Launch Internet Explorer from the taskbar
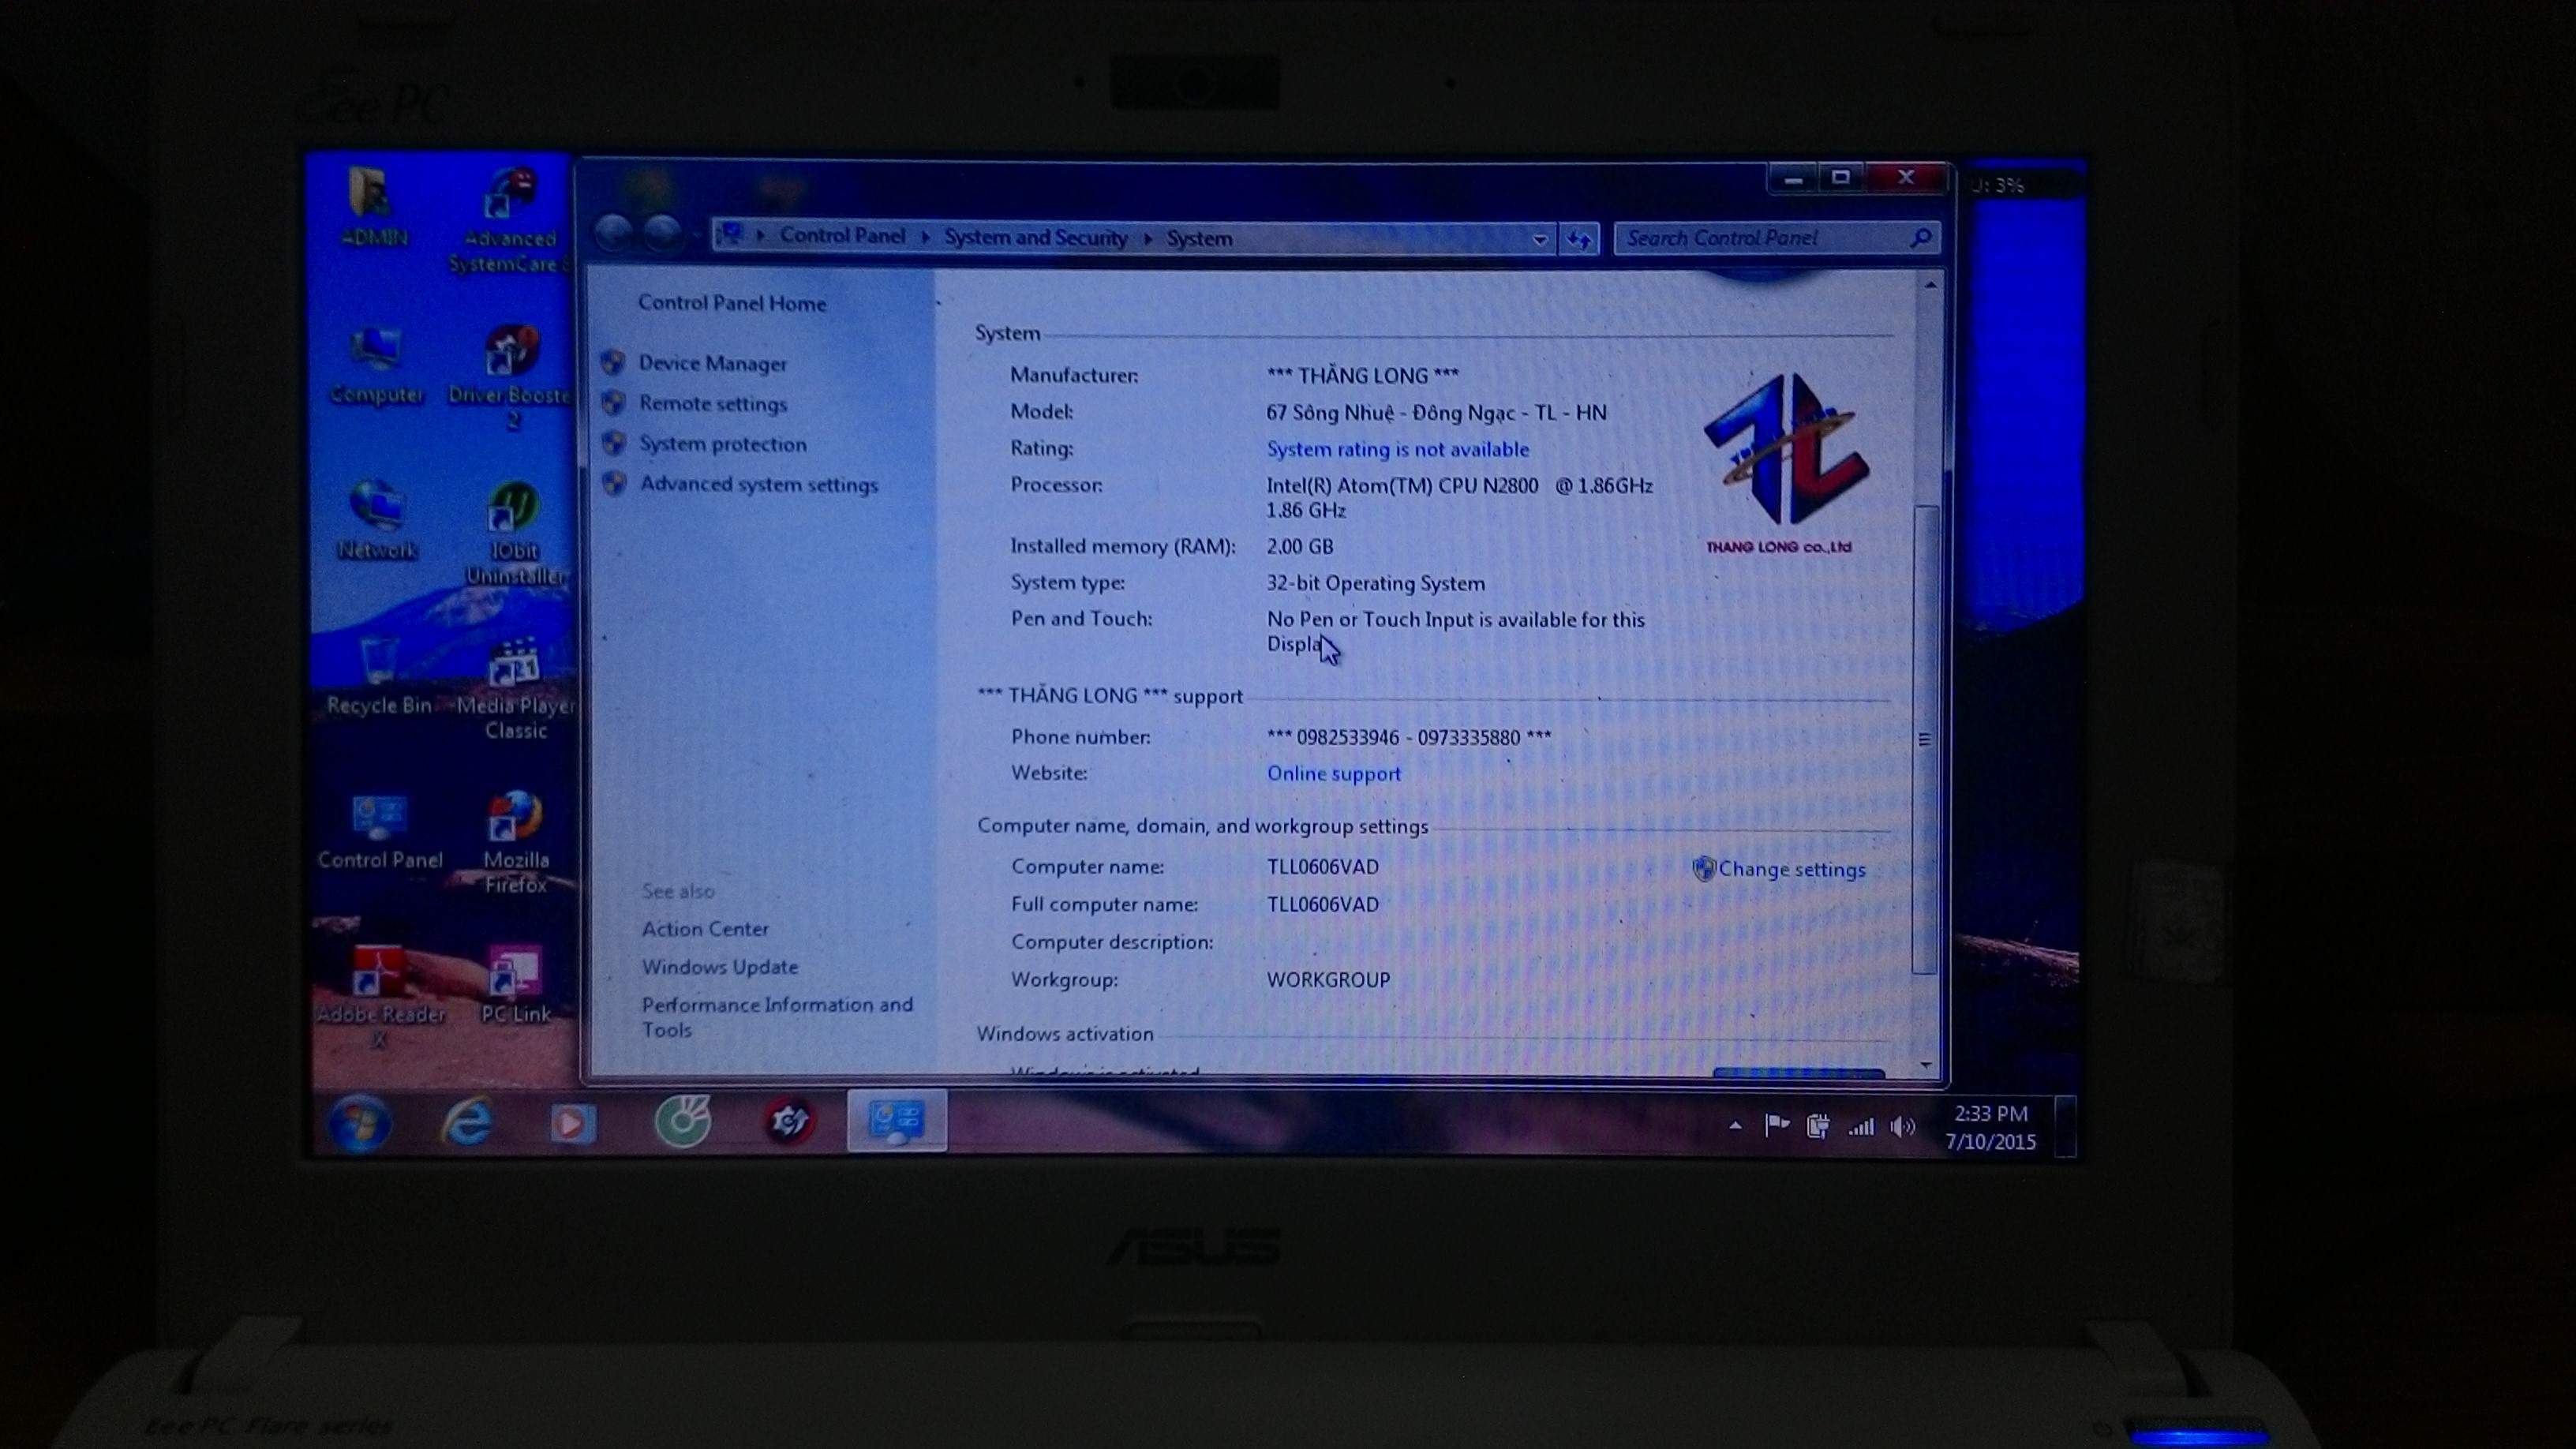Screen dimensions: 2576x1449 tap(467, 1122)
